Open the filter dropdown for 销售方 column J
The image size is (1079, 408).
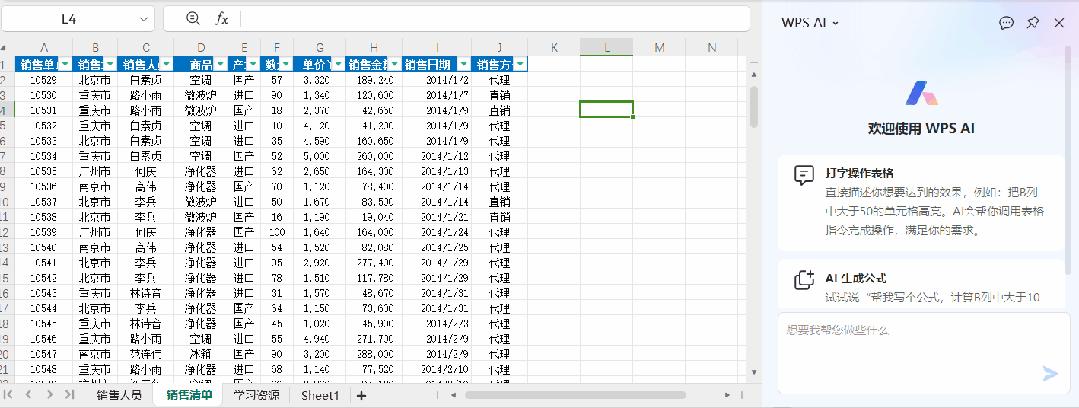click(521, 65)
